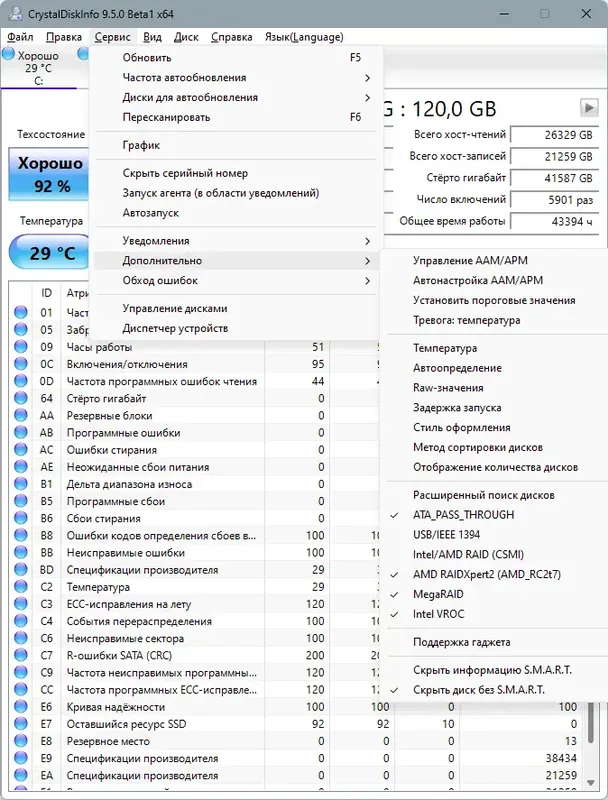Click status orb for attribute 09 Часы работы
Image resolution: width=608 pixels, height=800 pixels.
[x=21, y=347]
